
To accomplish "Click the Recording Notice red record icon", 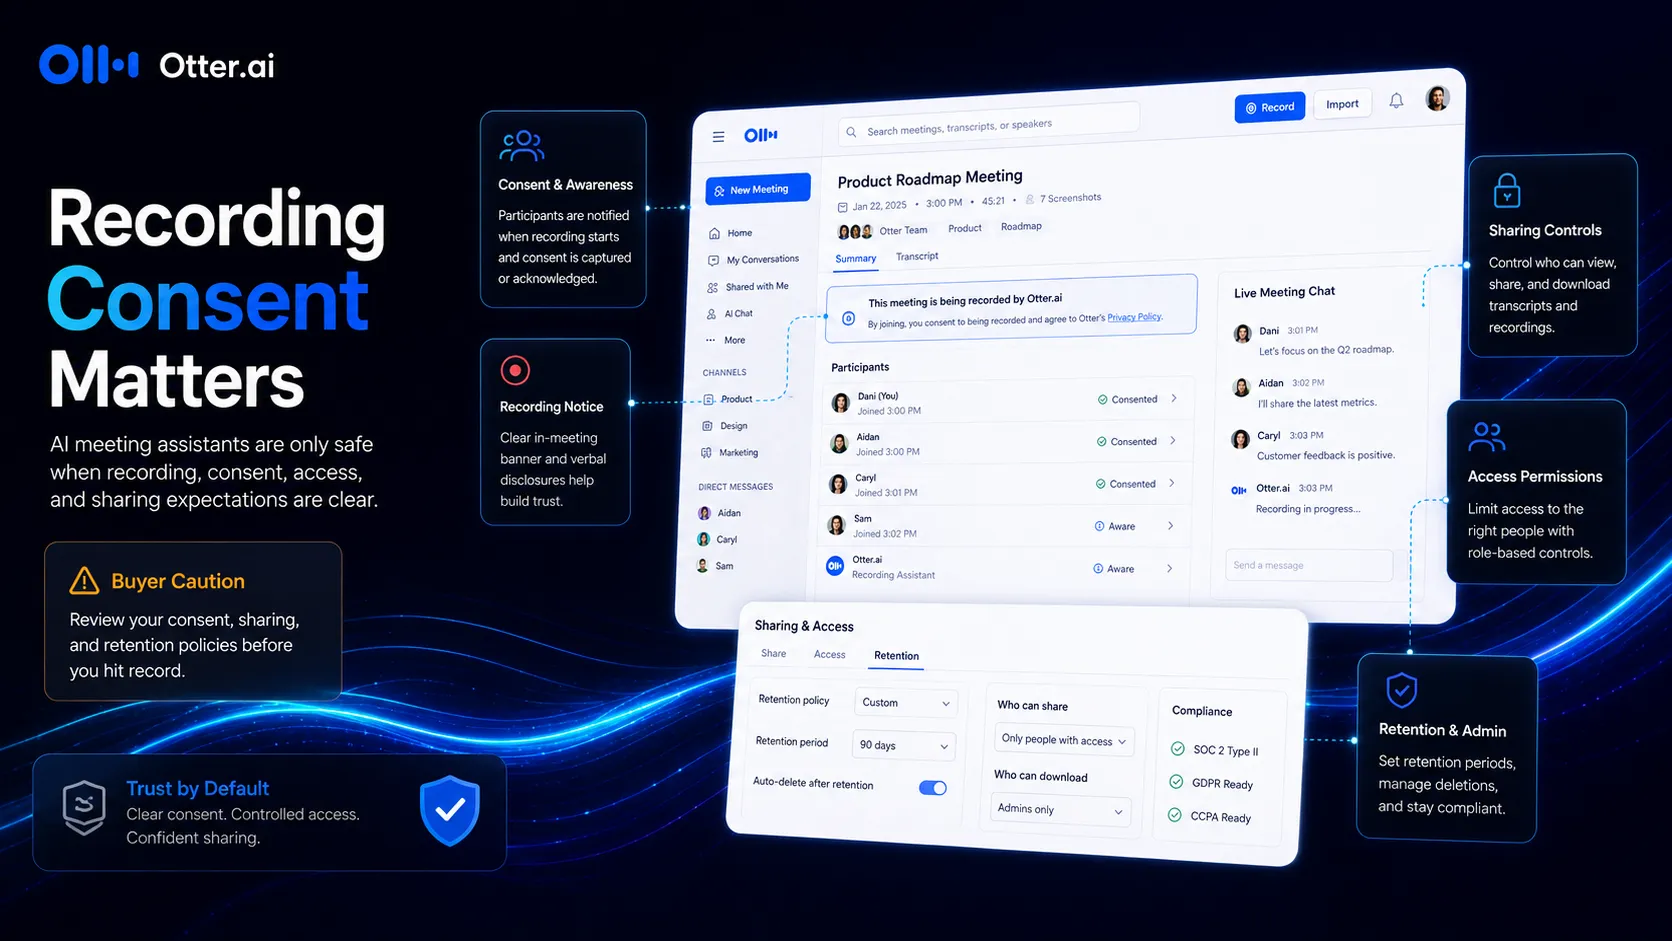I will point(515,370).
